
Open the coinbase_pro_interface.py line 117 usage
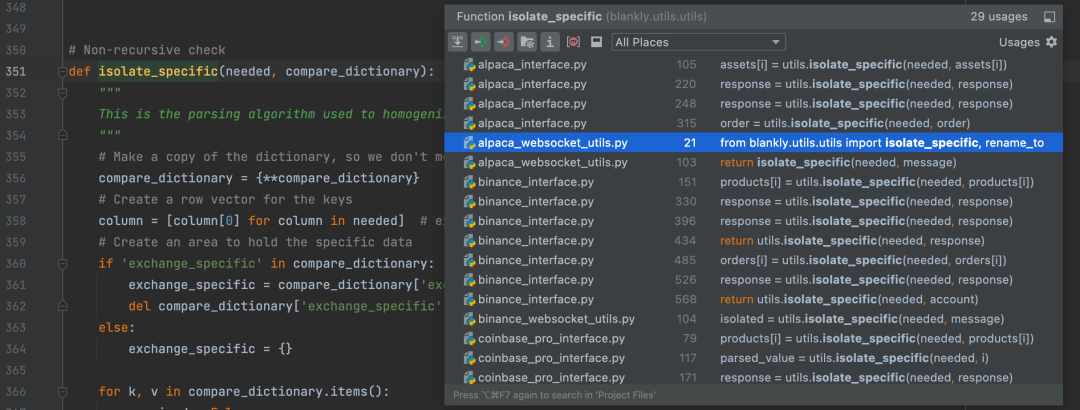(x=750, y=358)
